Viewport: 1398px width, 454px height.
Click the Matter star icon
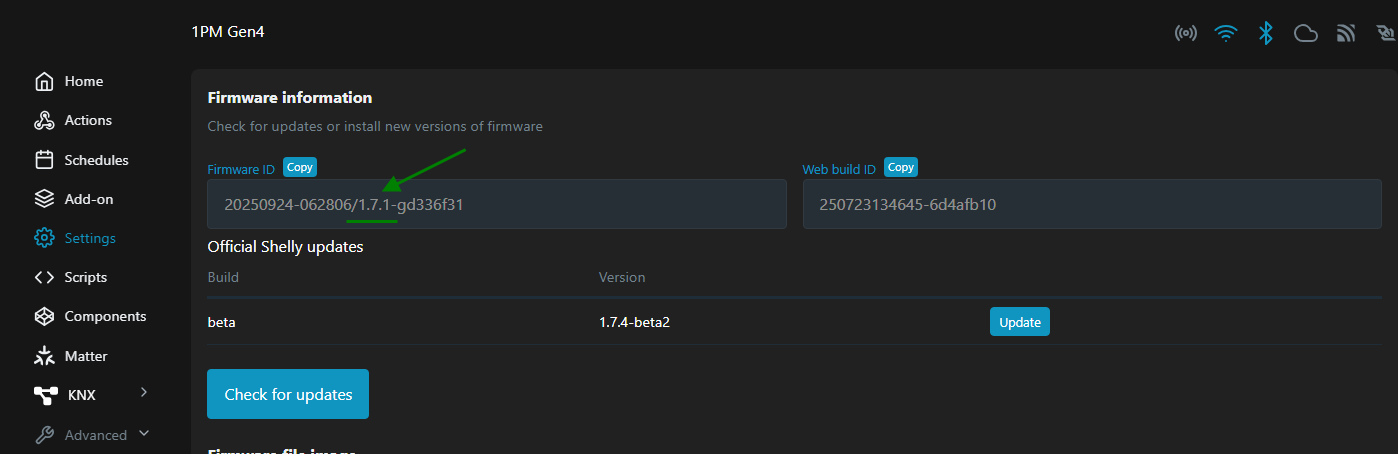coord(44,356)
